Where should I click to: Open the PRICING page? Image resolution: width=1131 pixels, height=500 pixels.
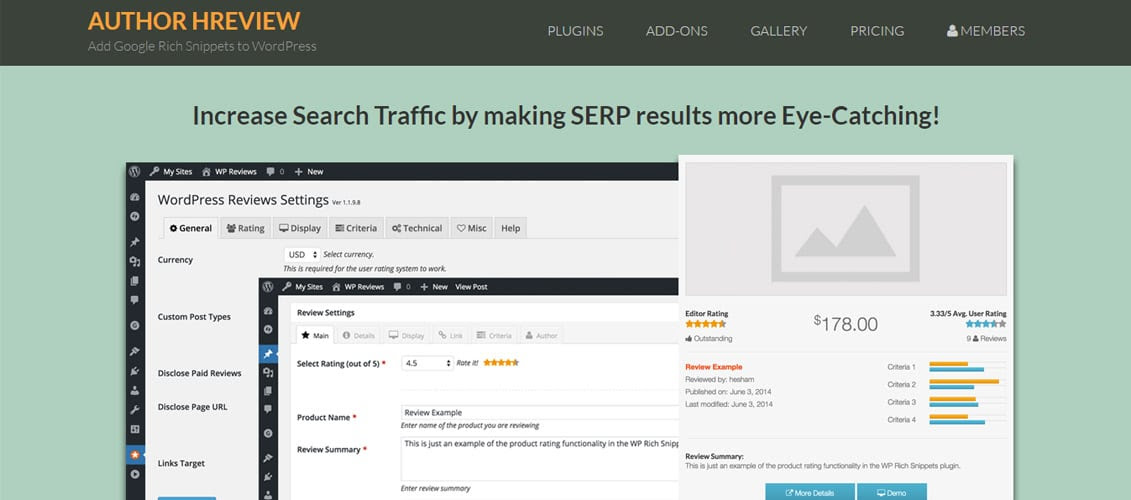876,31
